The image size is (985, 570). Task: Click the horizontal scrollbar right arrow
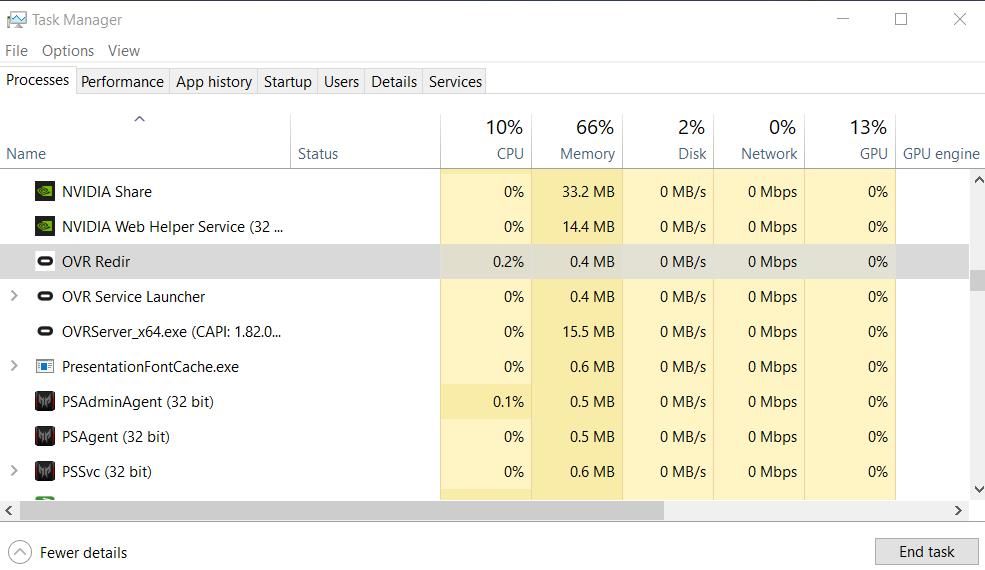pos(957,510)
